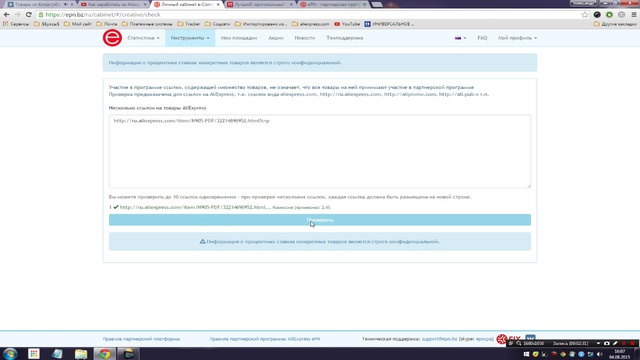This screenshot has height=360, width=640.
Task: Open the recorder app in the taskbar
Action: tap(128, 353)
